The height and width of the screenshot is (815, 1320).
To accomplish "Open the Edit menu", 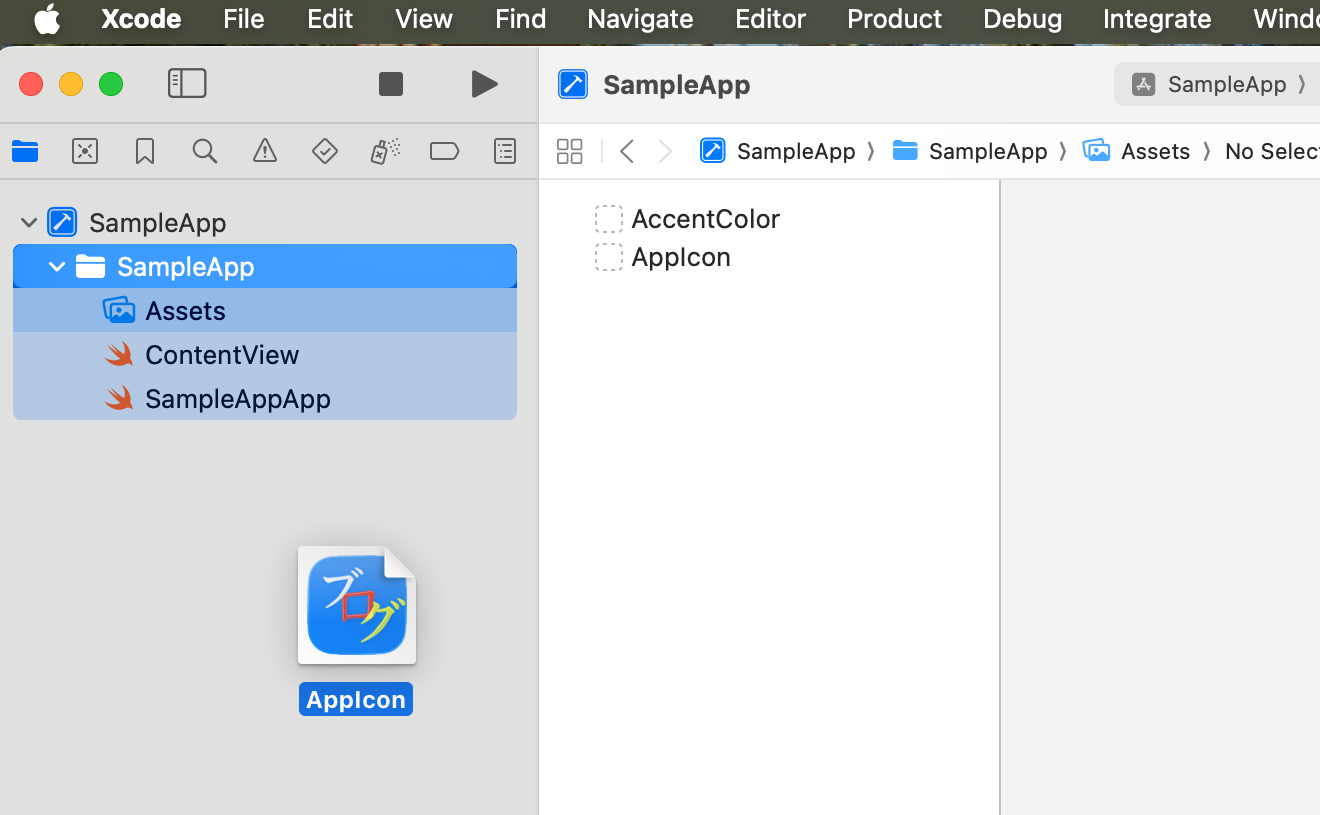I will pyautogui.click(x=330, y=19).
